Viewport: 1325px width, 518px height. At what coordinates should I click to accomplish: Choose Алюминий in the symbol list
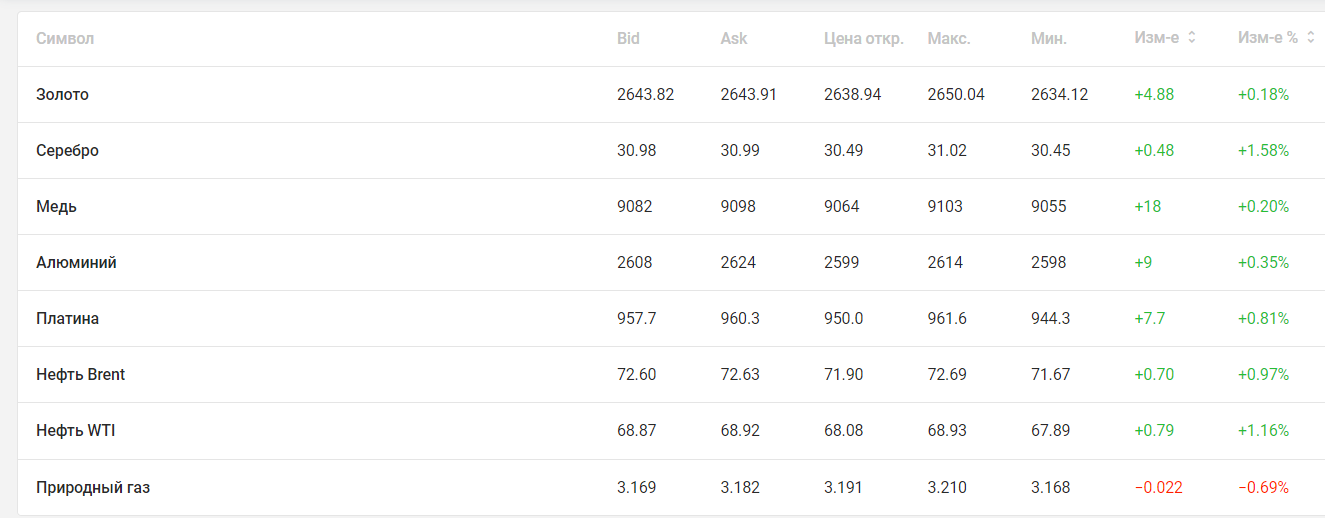click(x=76, y=263)
